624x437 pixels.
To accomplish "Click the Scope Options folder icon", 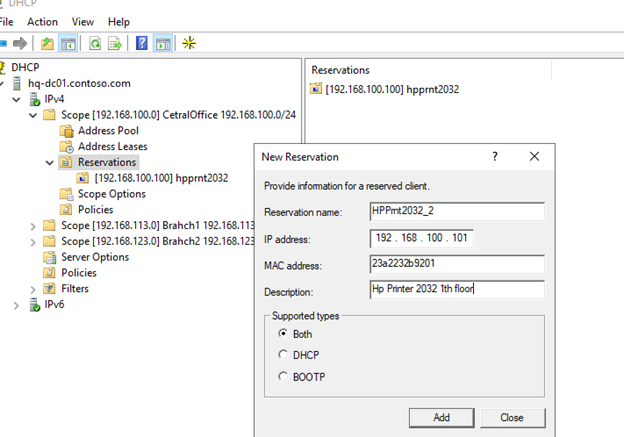I will tap(66, 194).
